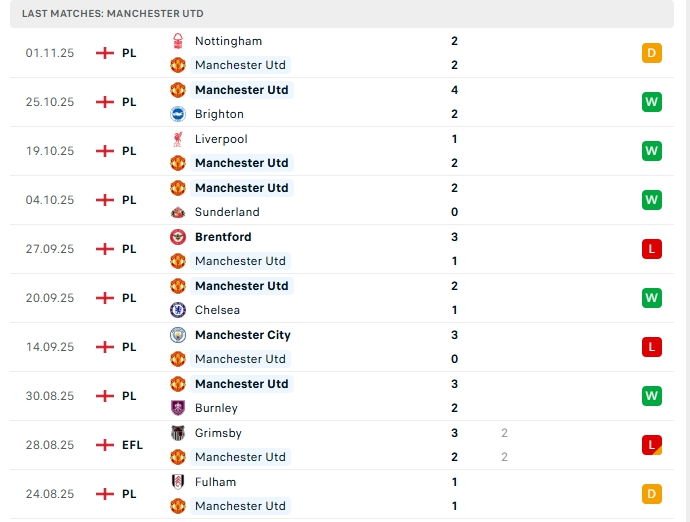The image size is (690, 522).
Task: Click the Chelsea club crest icon
Action: tap(178, 310)
